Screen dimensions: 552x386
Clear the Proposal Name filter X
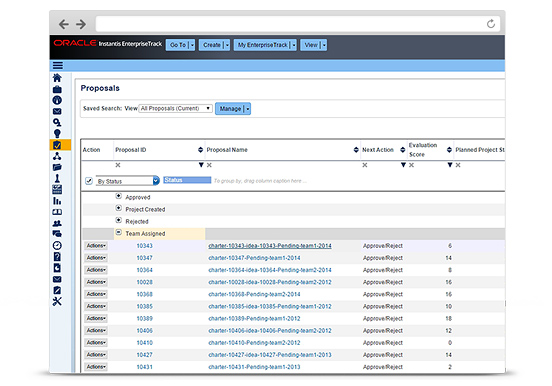point(209,165)
